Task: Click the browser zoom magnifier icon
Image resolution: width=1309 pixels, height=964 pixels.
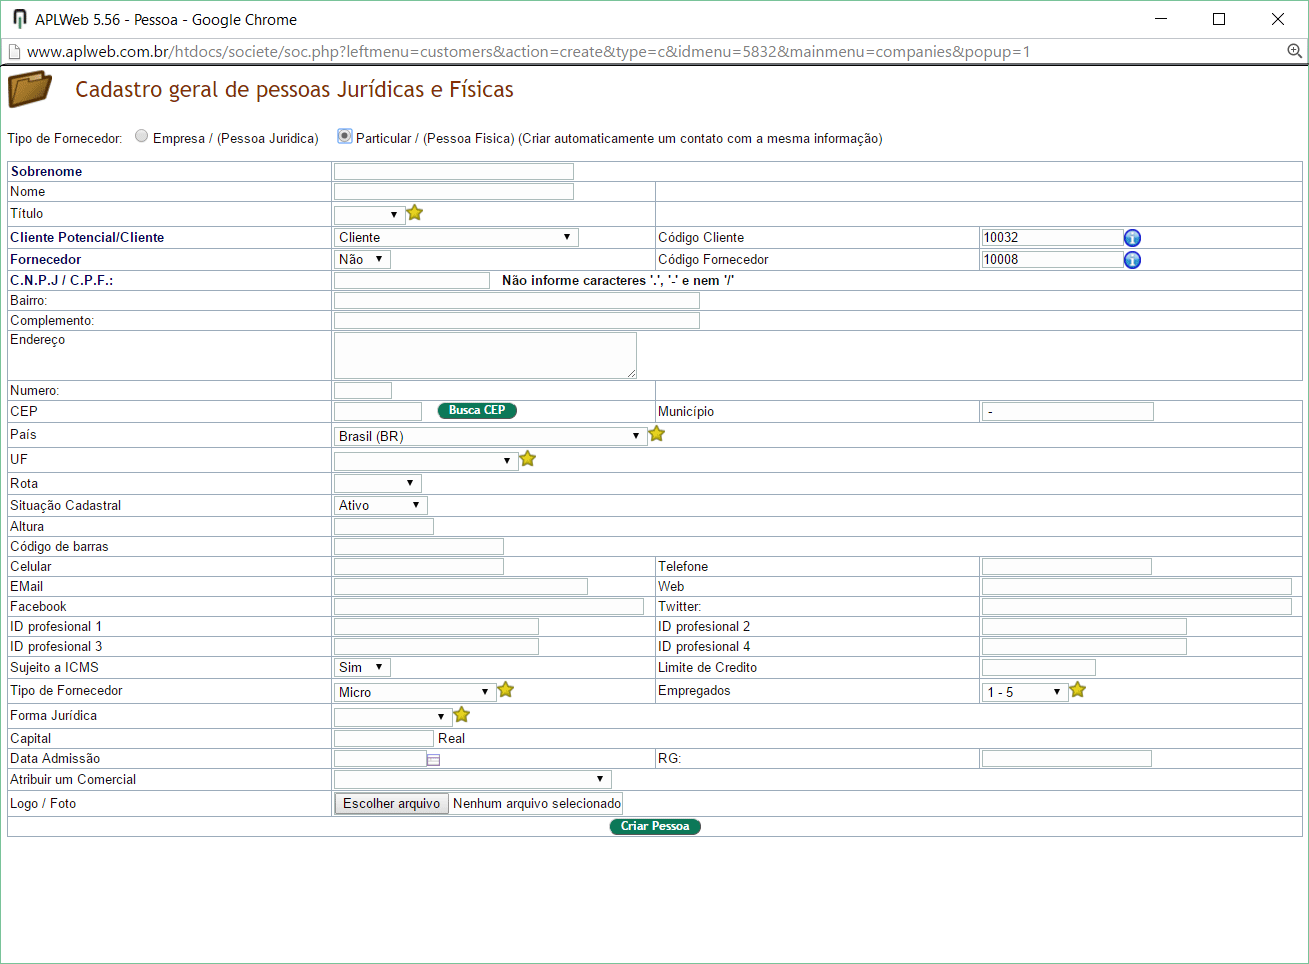Action: click(x=1294, y=51)
